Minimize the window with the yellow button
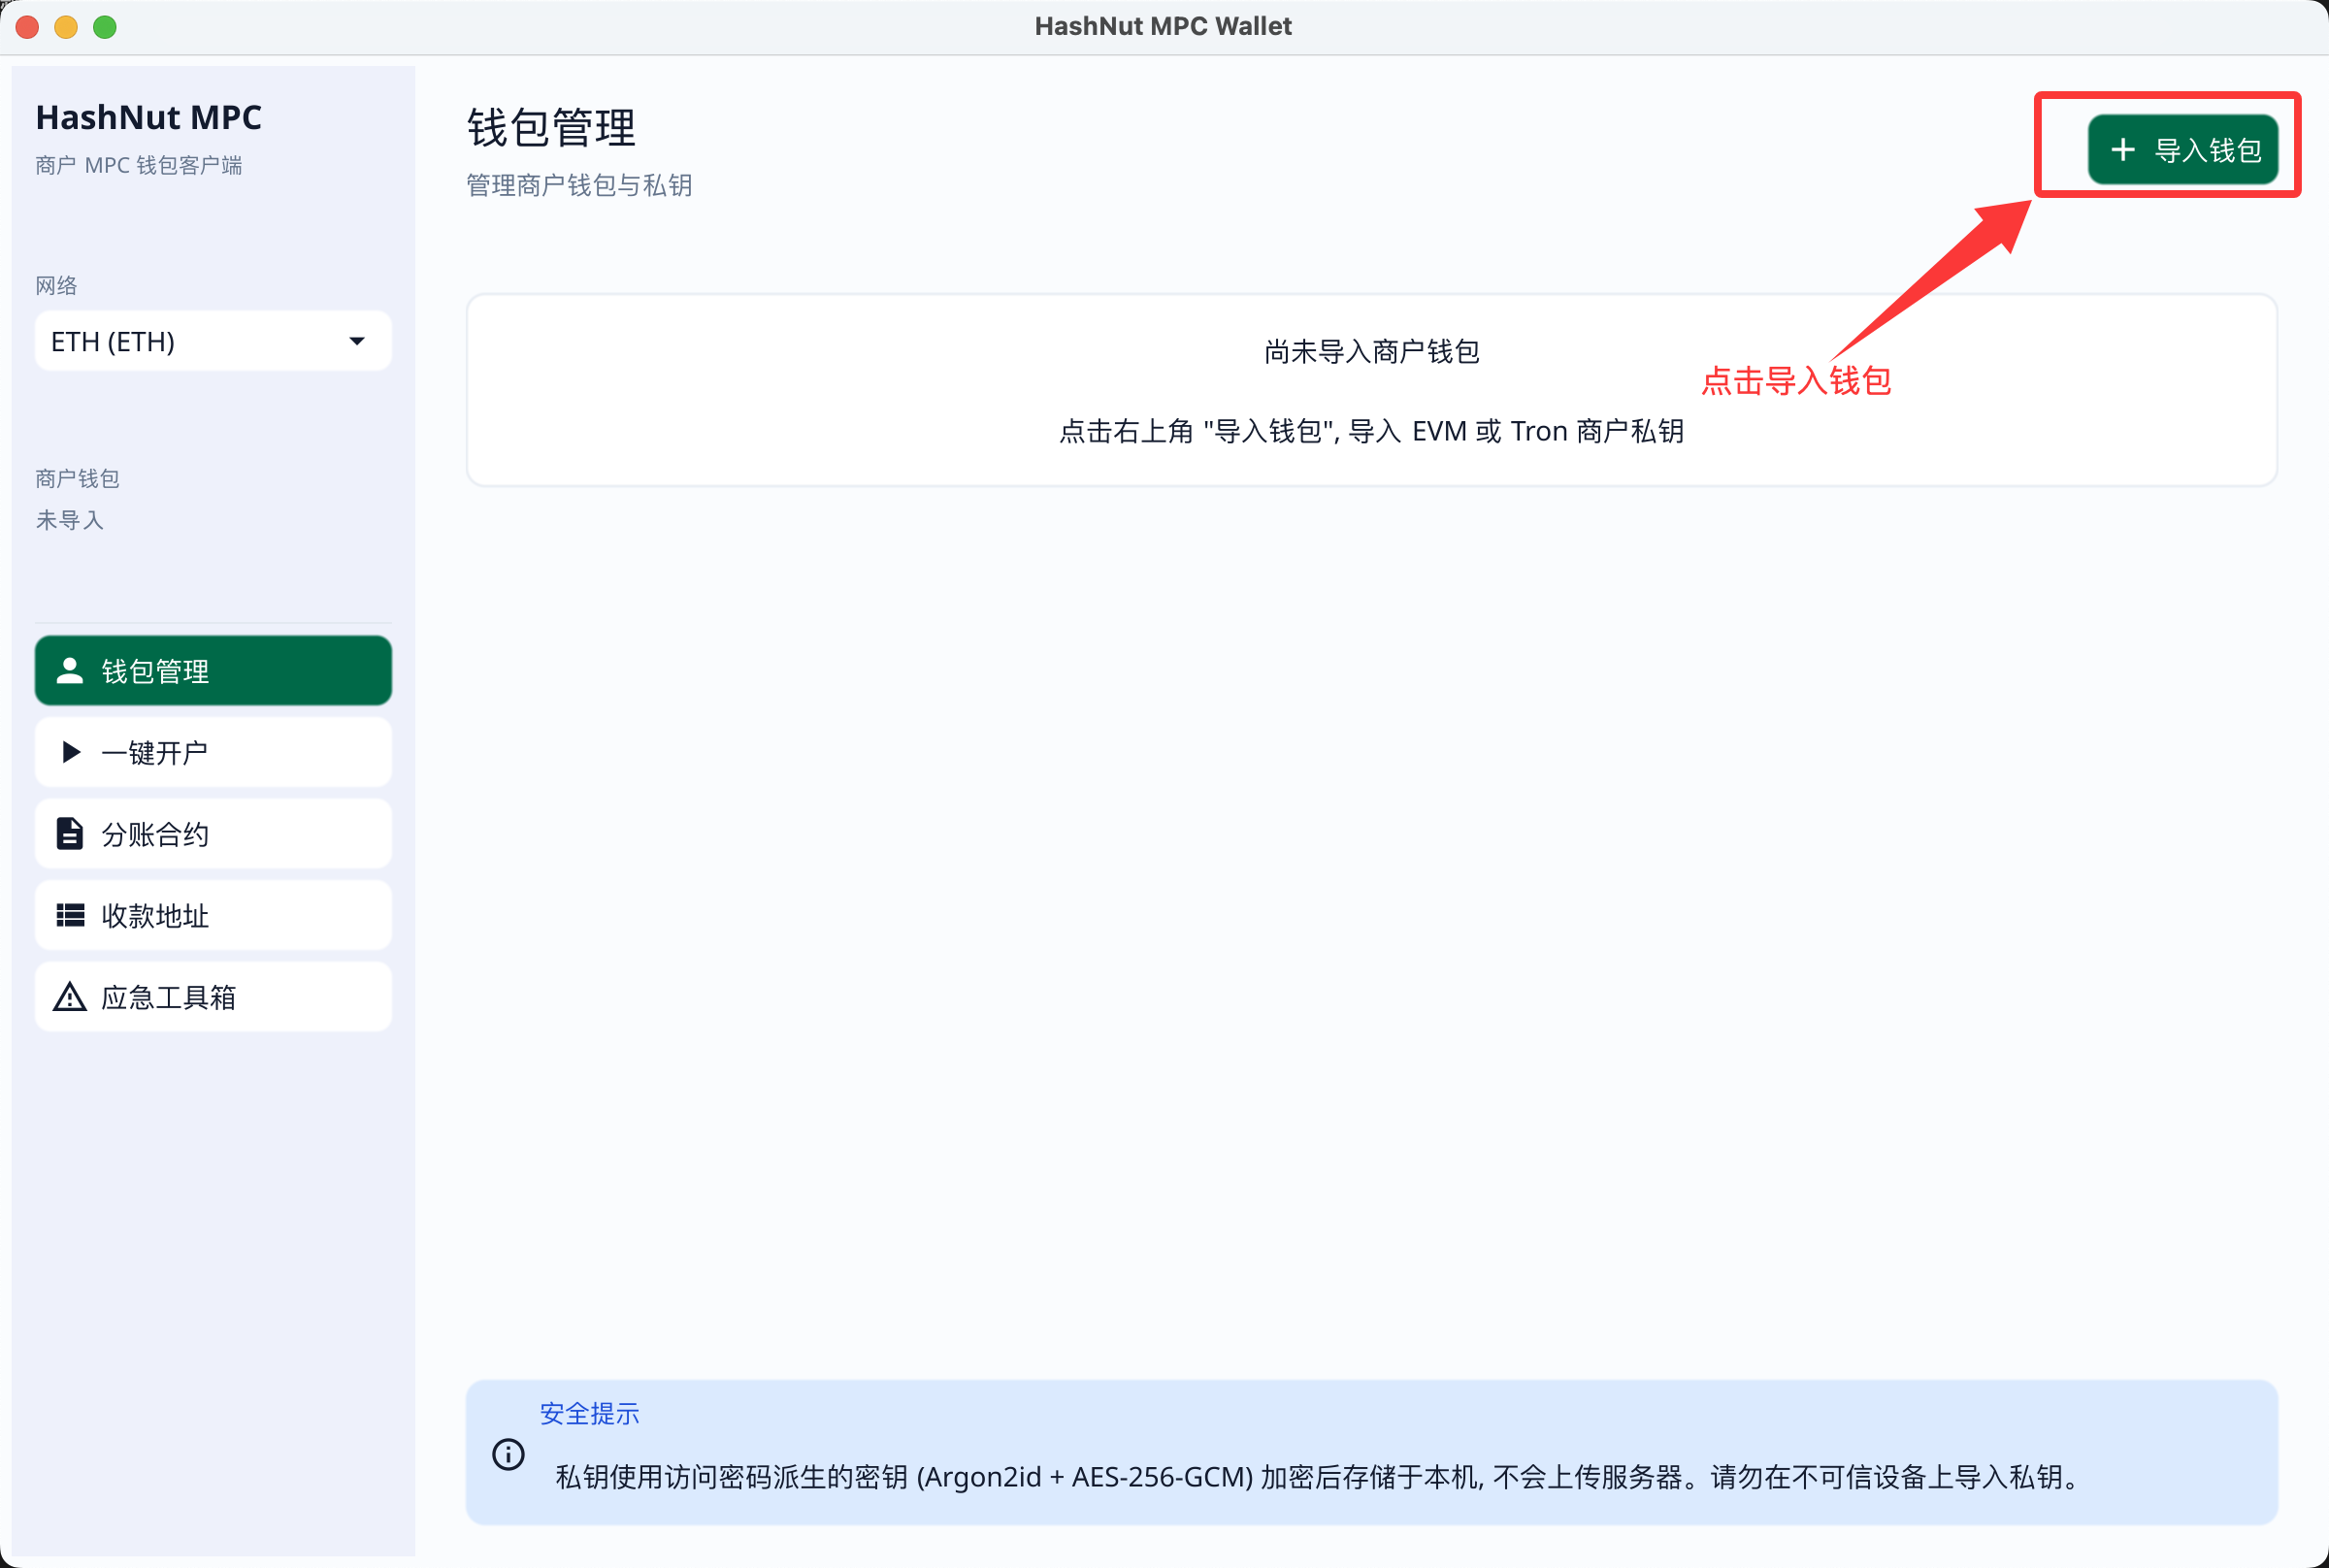The width and height of the screenshot is (2329, 1568). pyautogui.click(x=66, y=27)
